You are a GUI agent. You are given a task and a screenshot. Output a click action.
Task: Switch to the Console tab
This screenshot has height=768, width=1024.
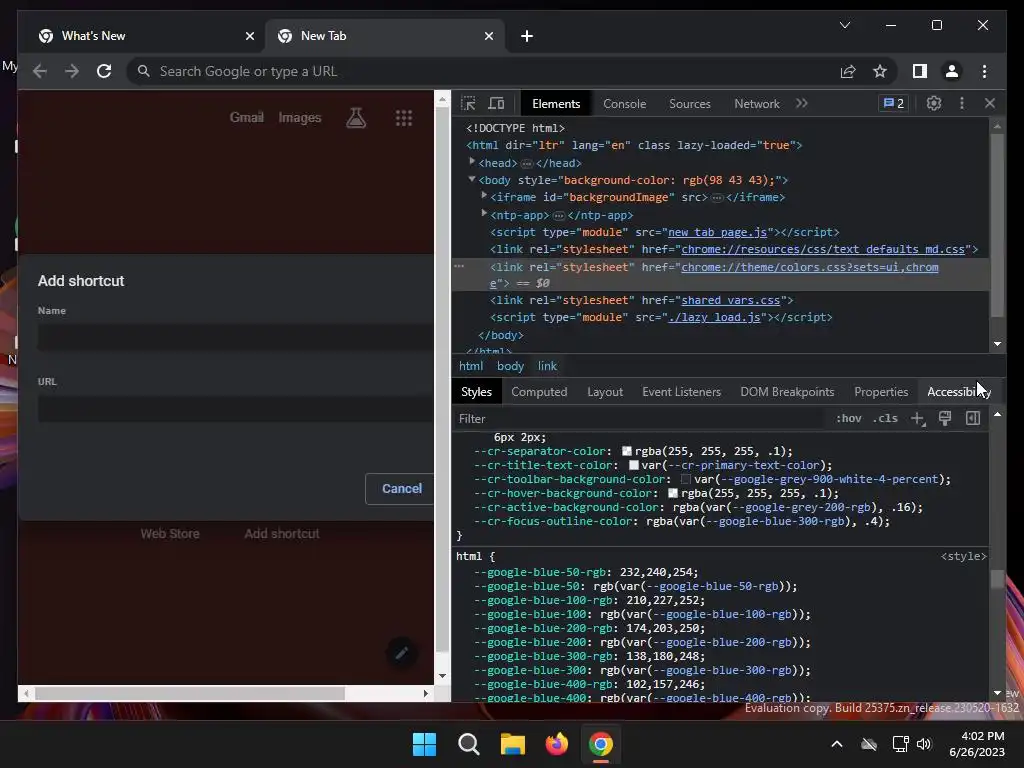tap(624, 103)
